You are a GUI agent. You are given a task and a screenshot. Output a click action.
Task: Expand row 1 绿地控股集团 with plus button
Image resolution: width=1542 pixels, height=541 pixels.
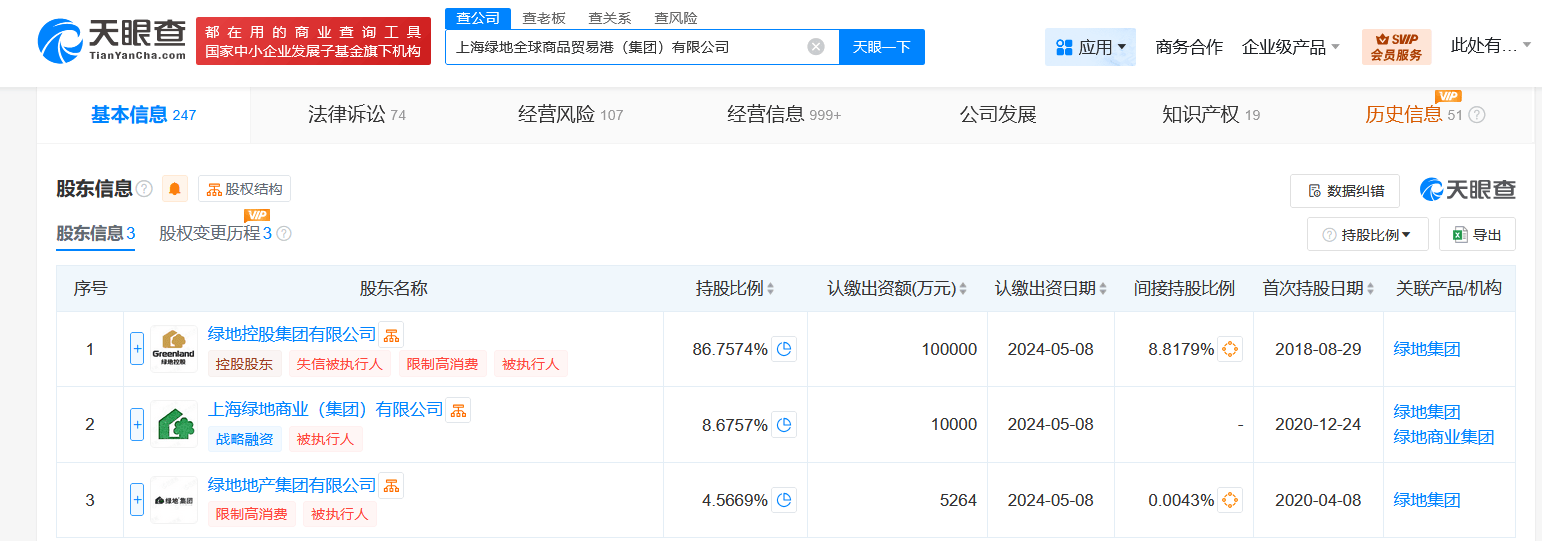point(137,349)
